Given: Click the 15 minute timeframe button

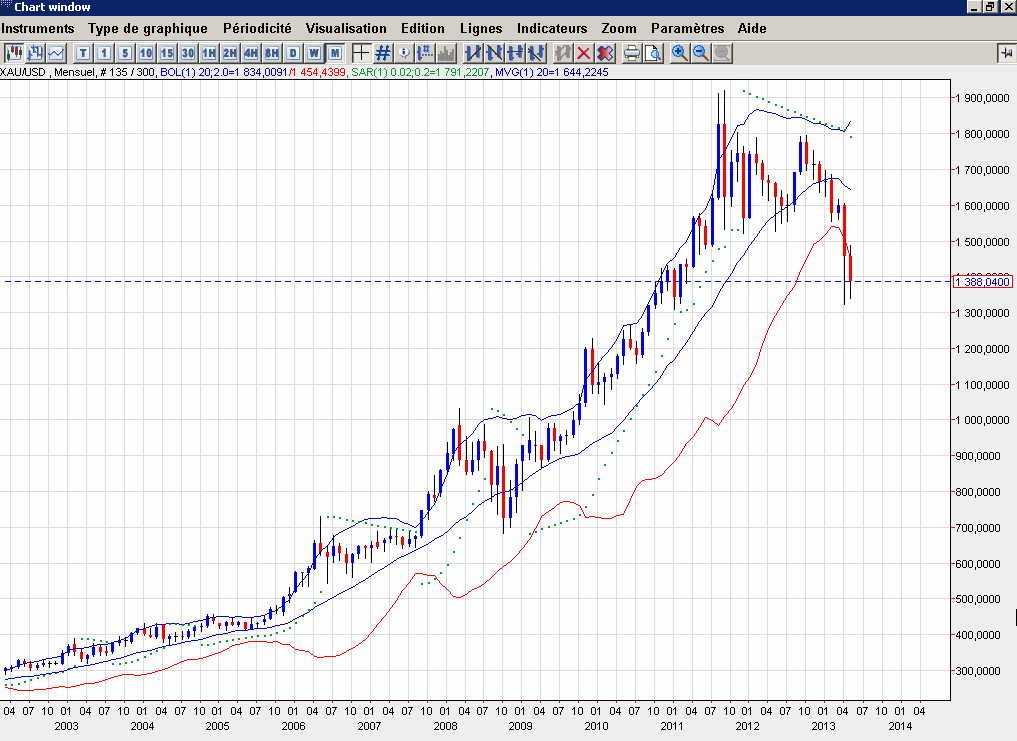Looking at the screenshot, I should tap(167, 53).
